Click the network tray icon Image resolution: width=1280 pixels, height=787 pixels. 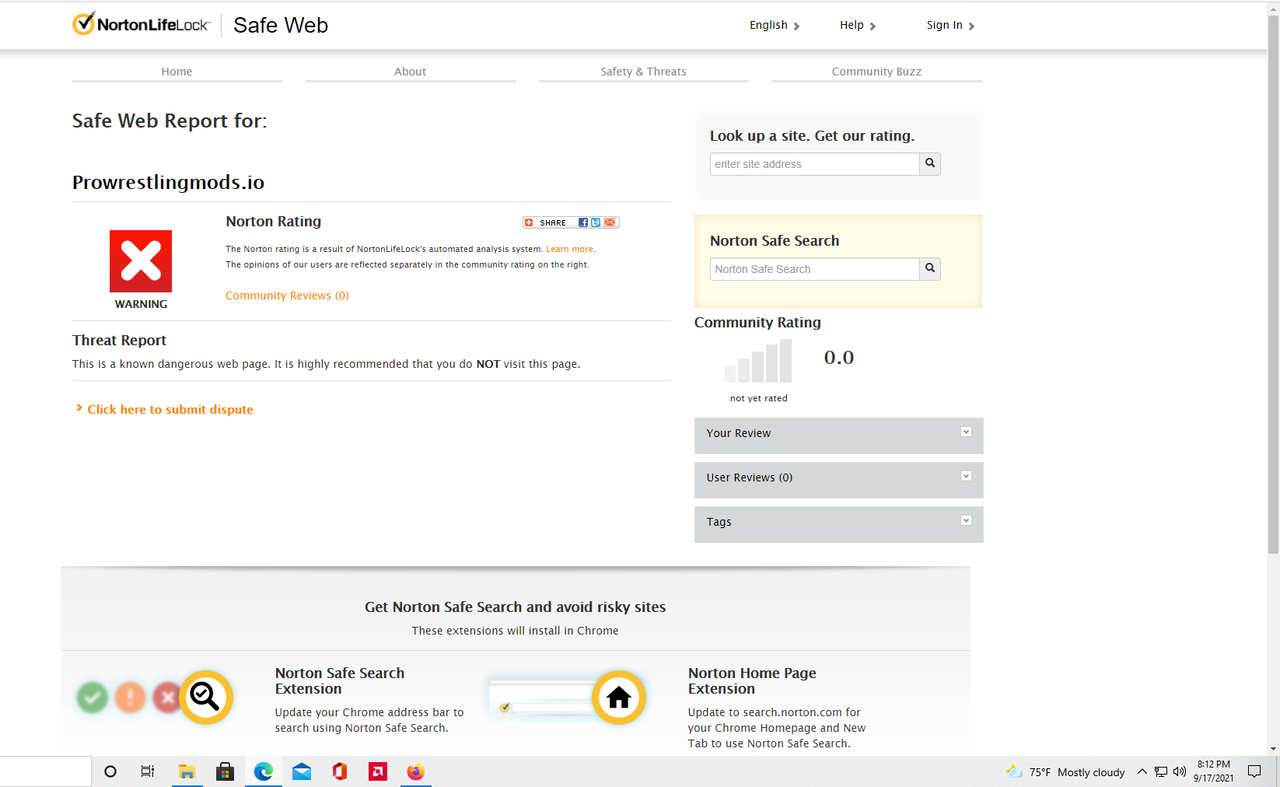[x=1161, y=772]
